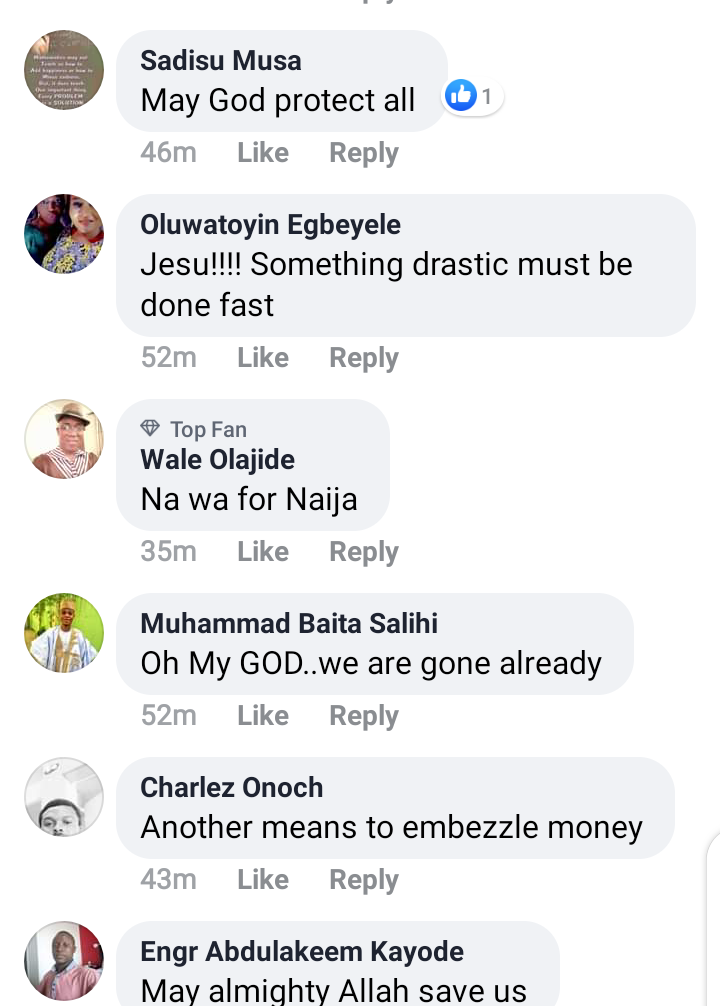Image resolution: width=720 pixels, height=1006 pixels.
Task: Like Sadisu Musa's comment
Action: click(263, 153)
